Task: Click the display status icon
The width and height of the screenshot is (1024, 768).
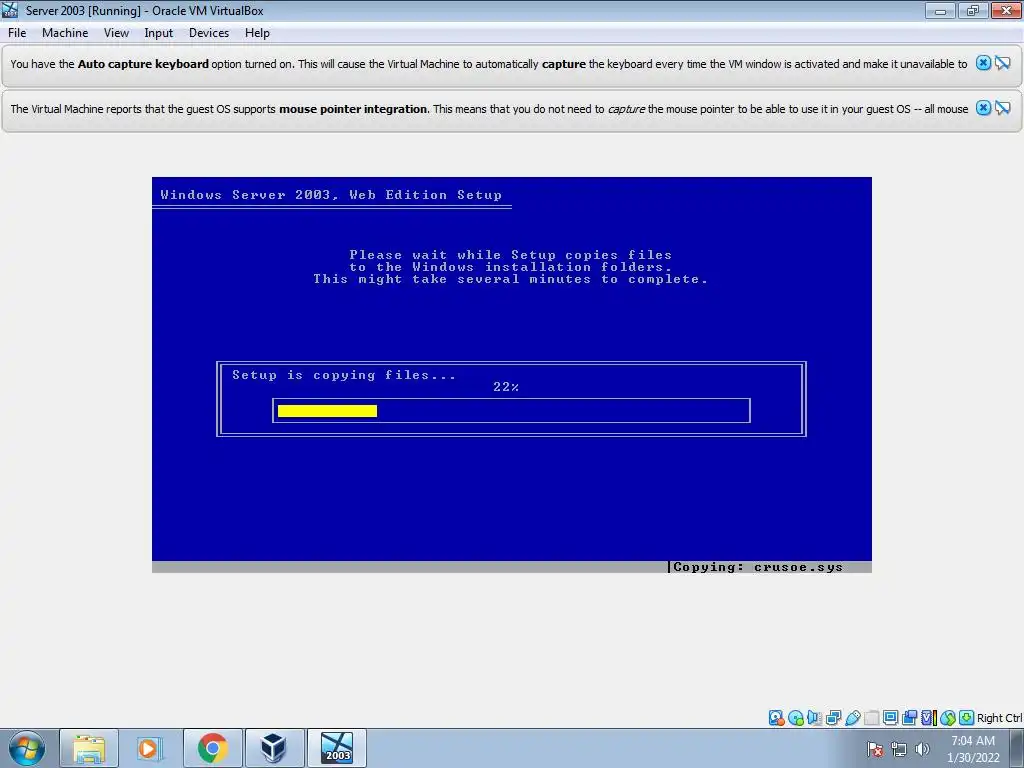Action: point(890,718)
